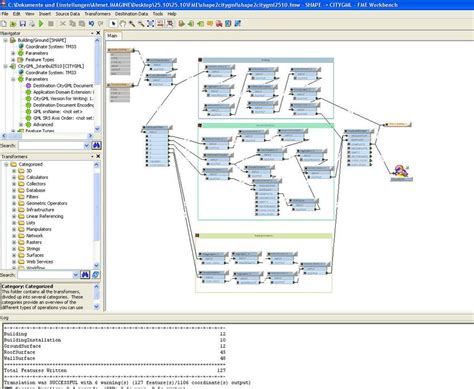The width and height of the screenshot is (474, 389).
Task: Save the workspace with the floppy icon
Action: 23,23
